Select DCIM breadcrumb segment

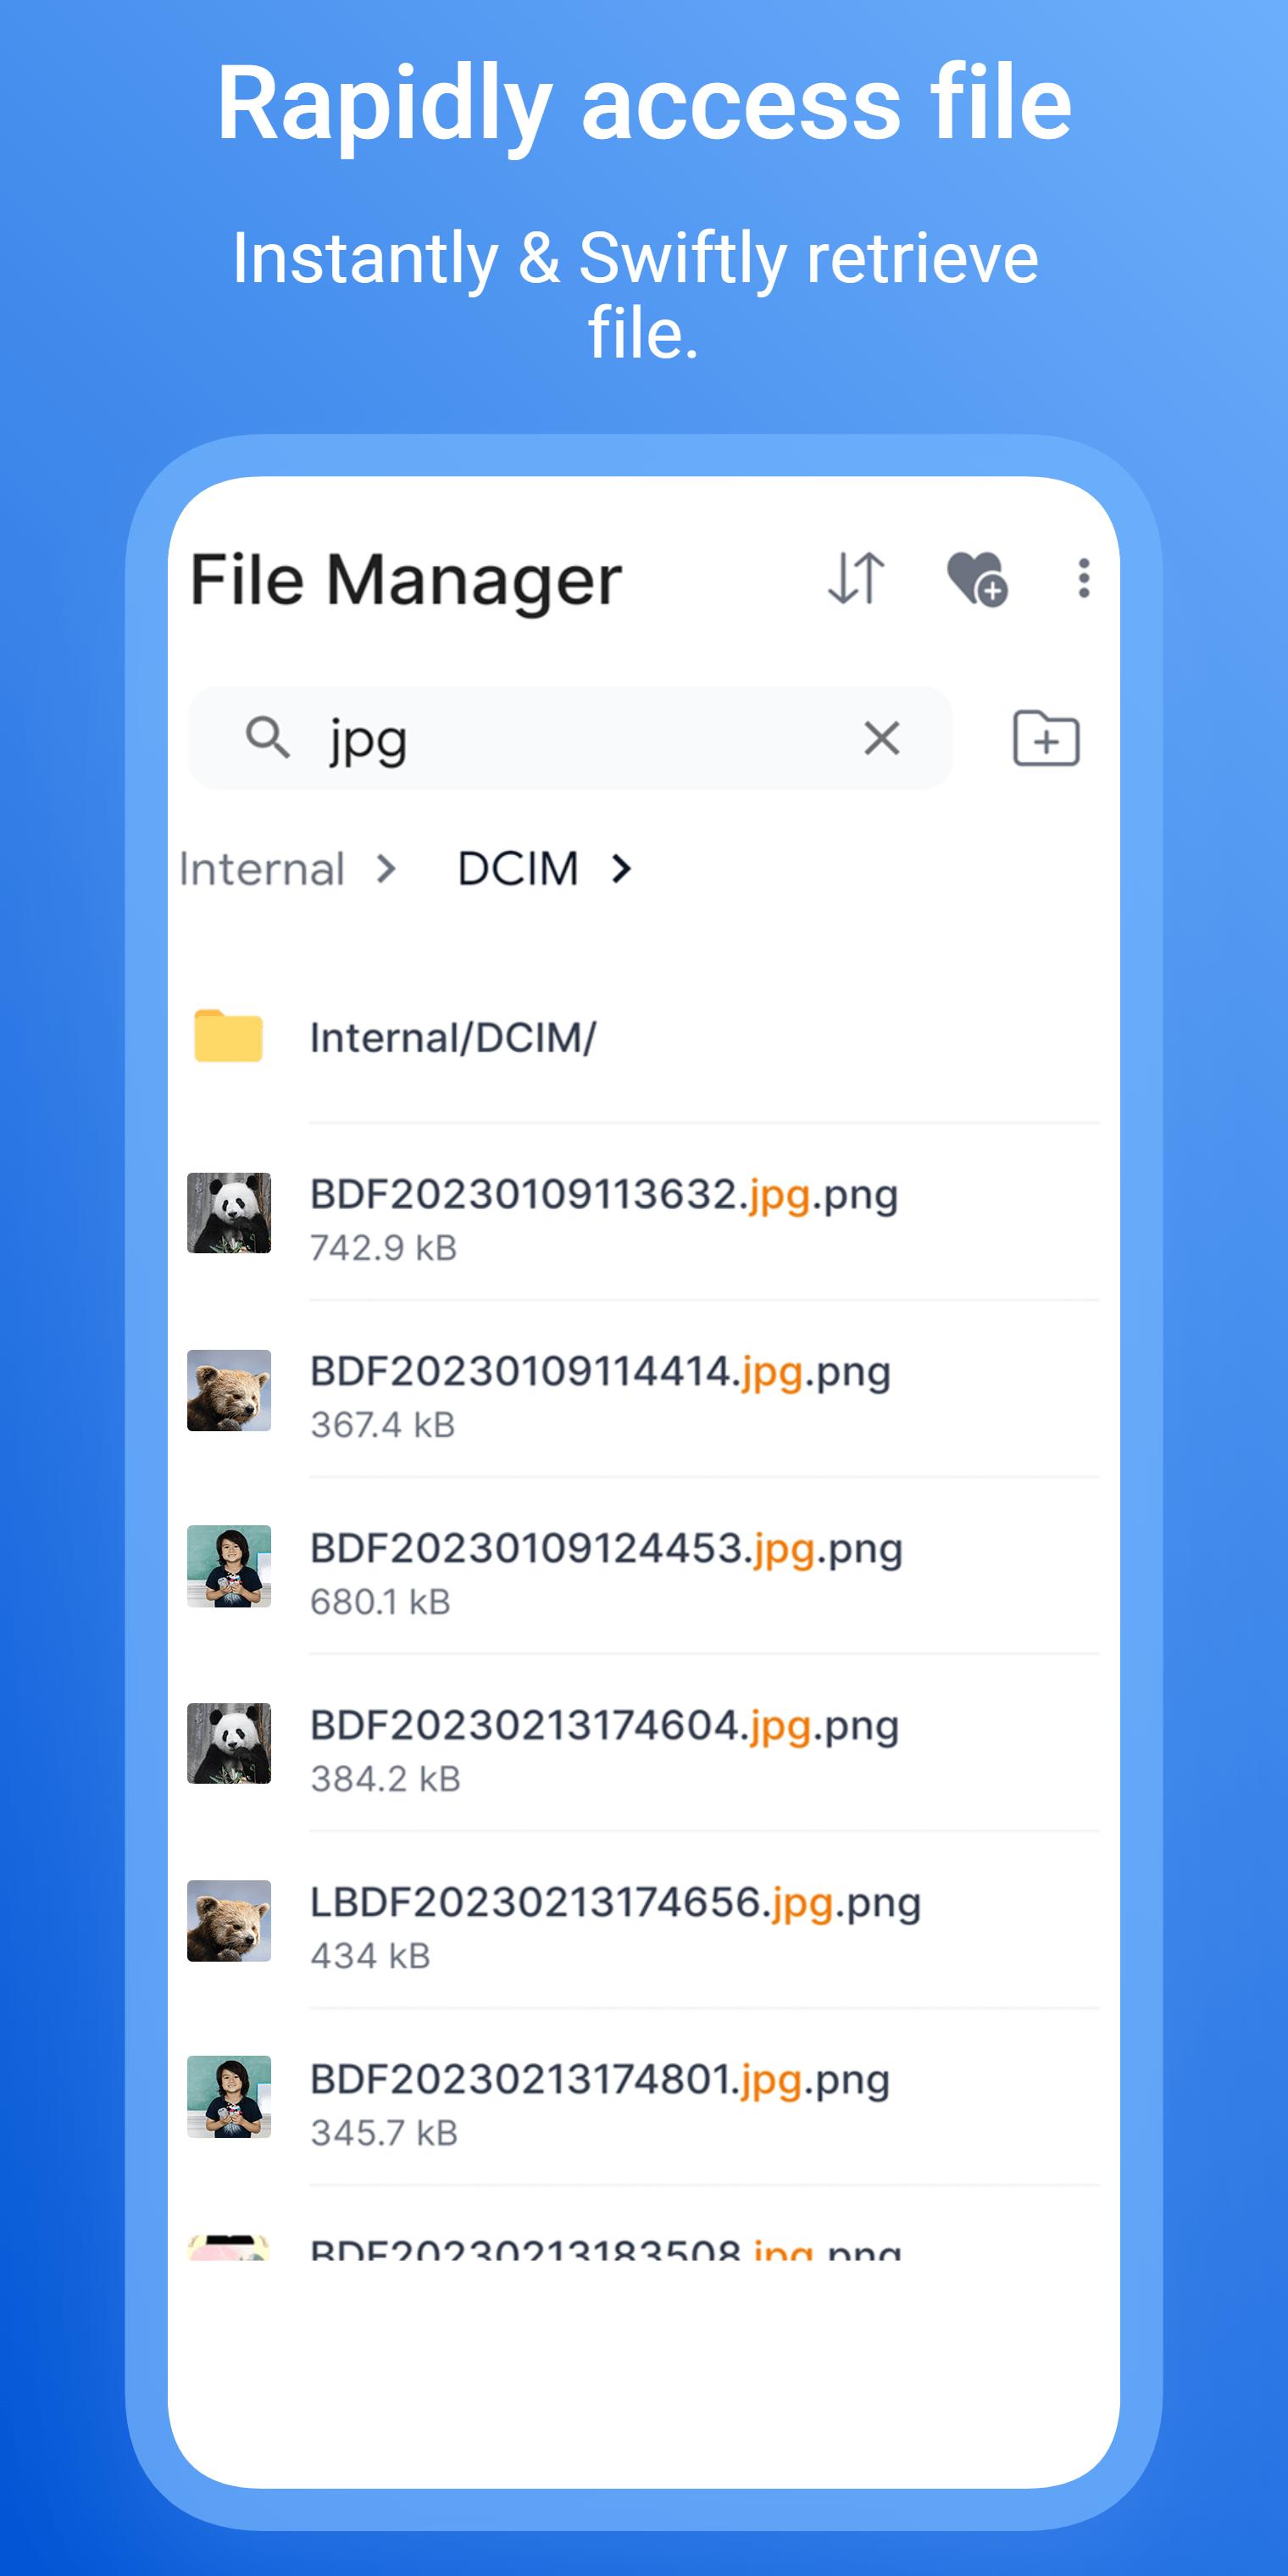(x=518, y=868)
